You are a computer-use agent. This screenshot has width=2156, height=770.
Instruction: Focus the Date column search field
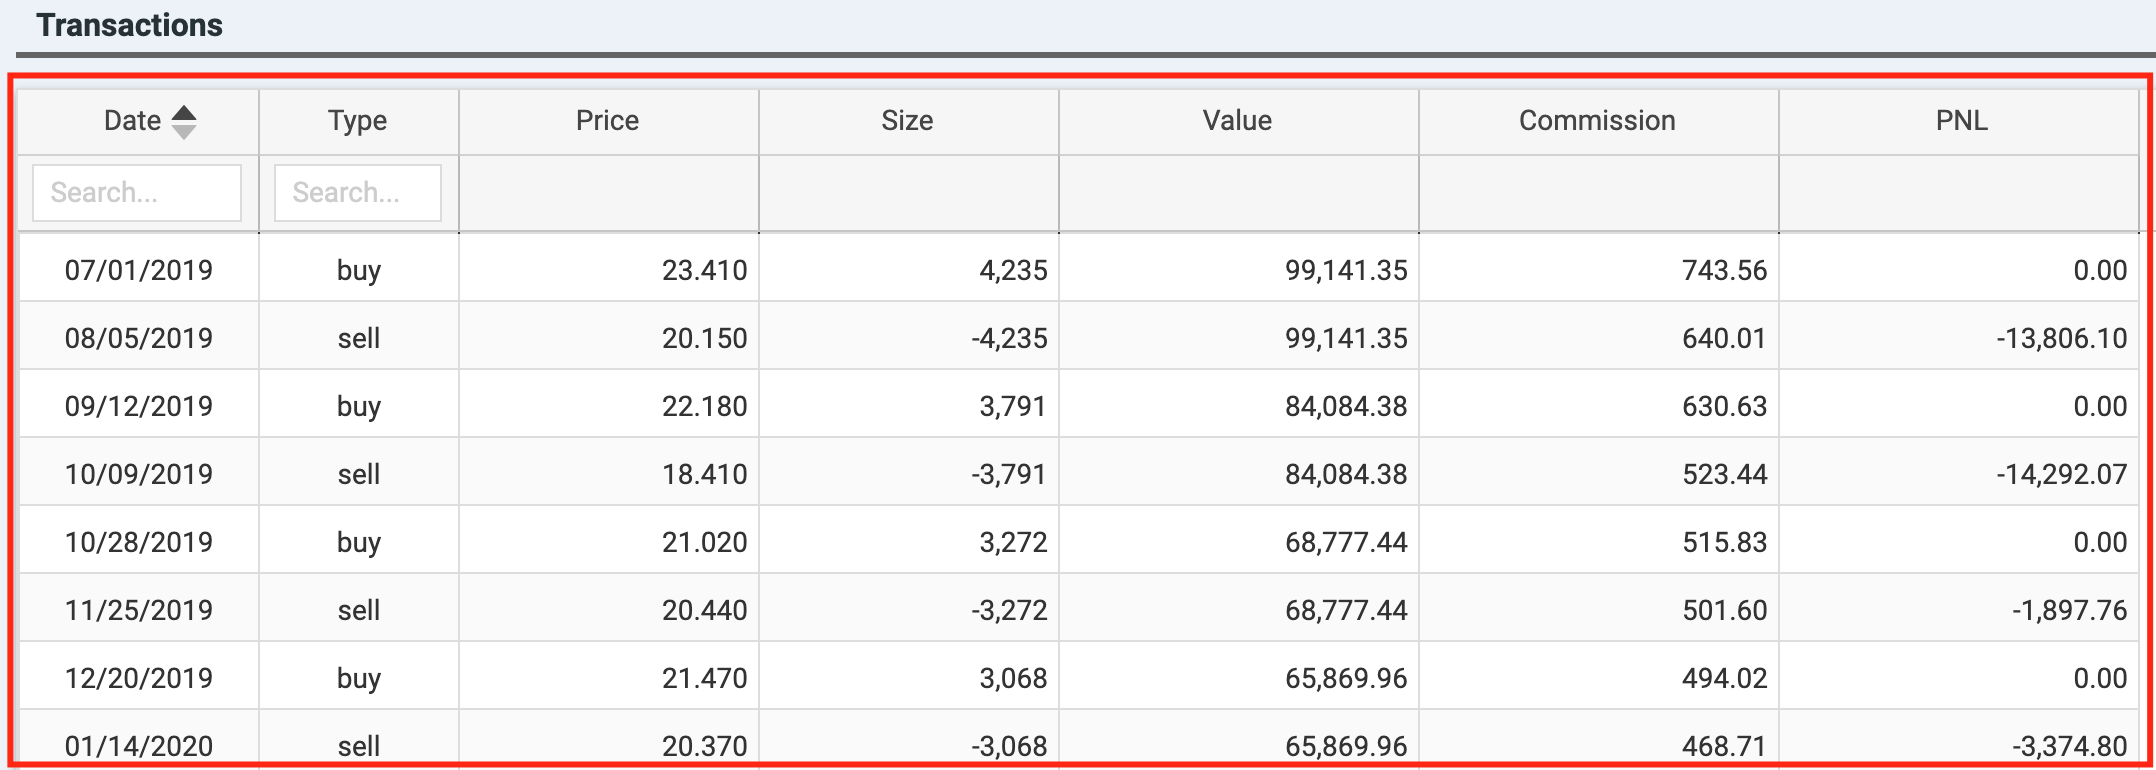pyautogui.click(x=137, y=192)
